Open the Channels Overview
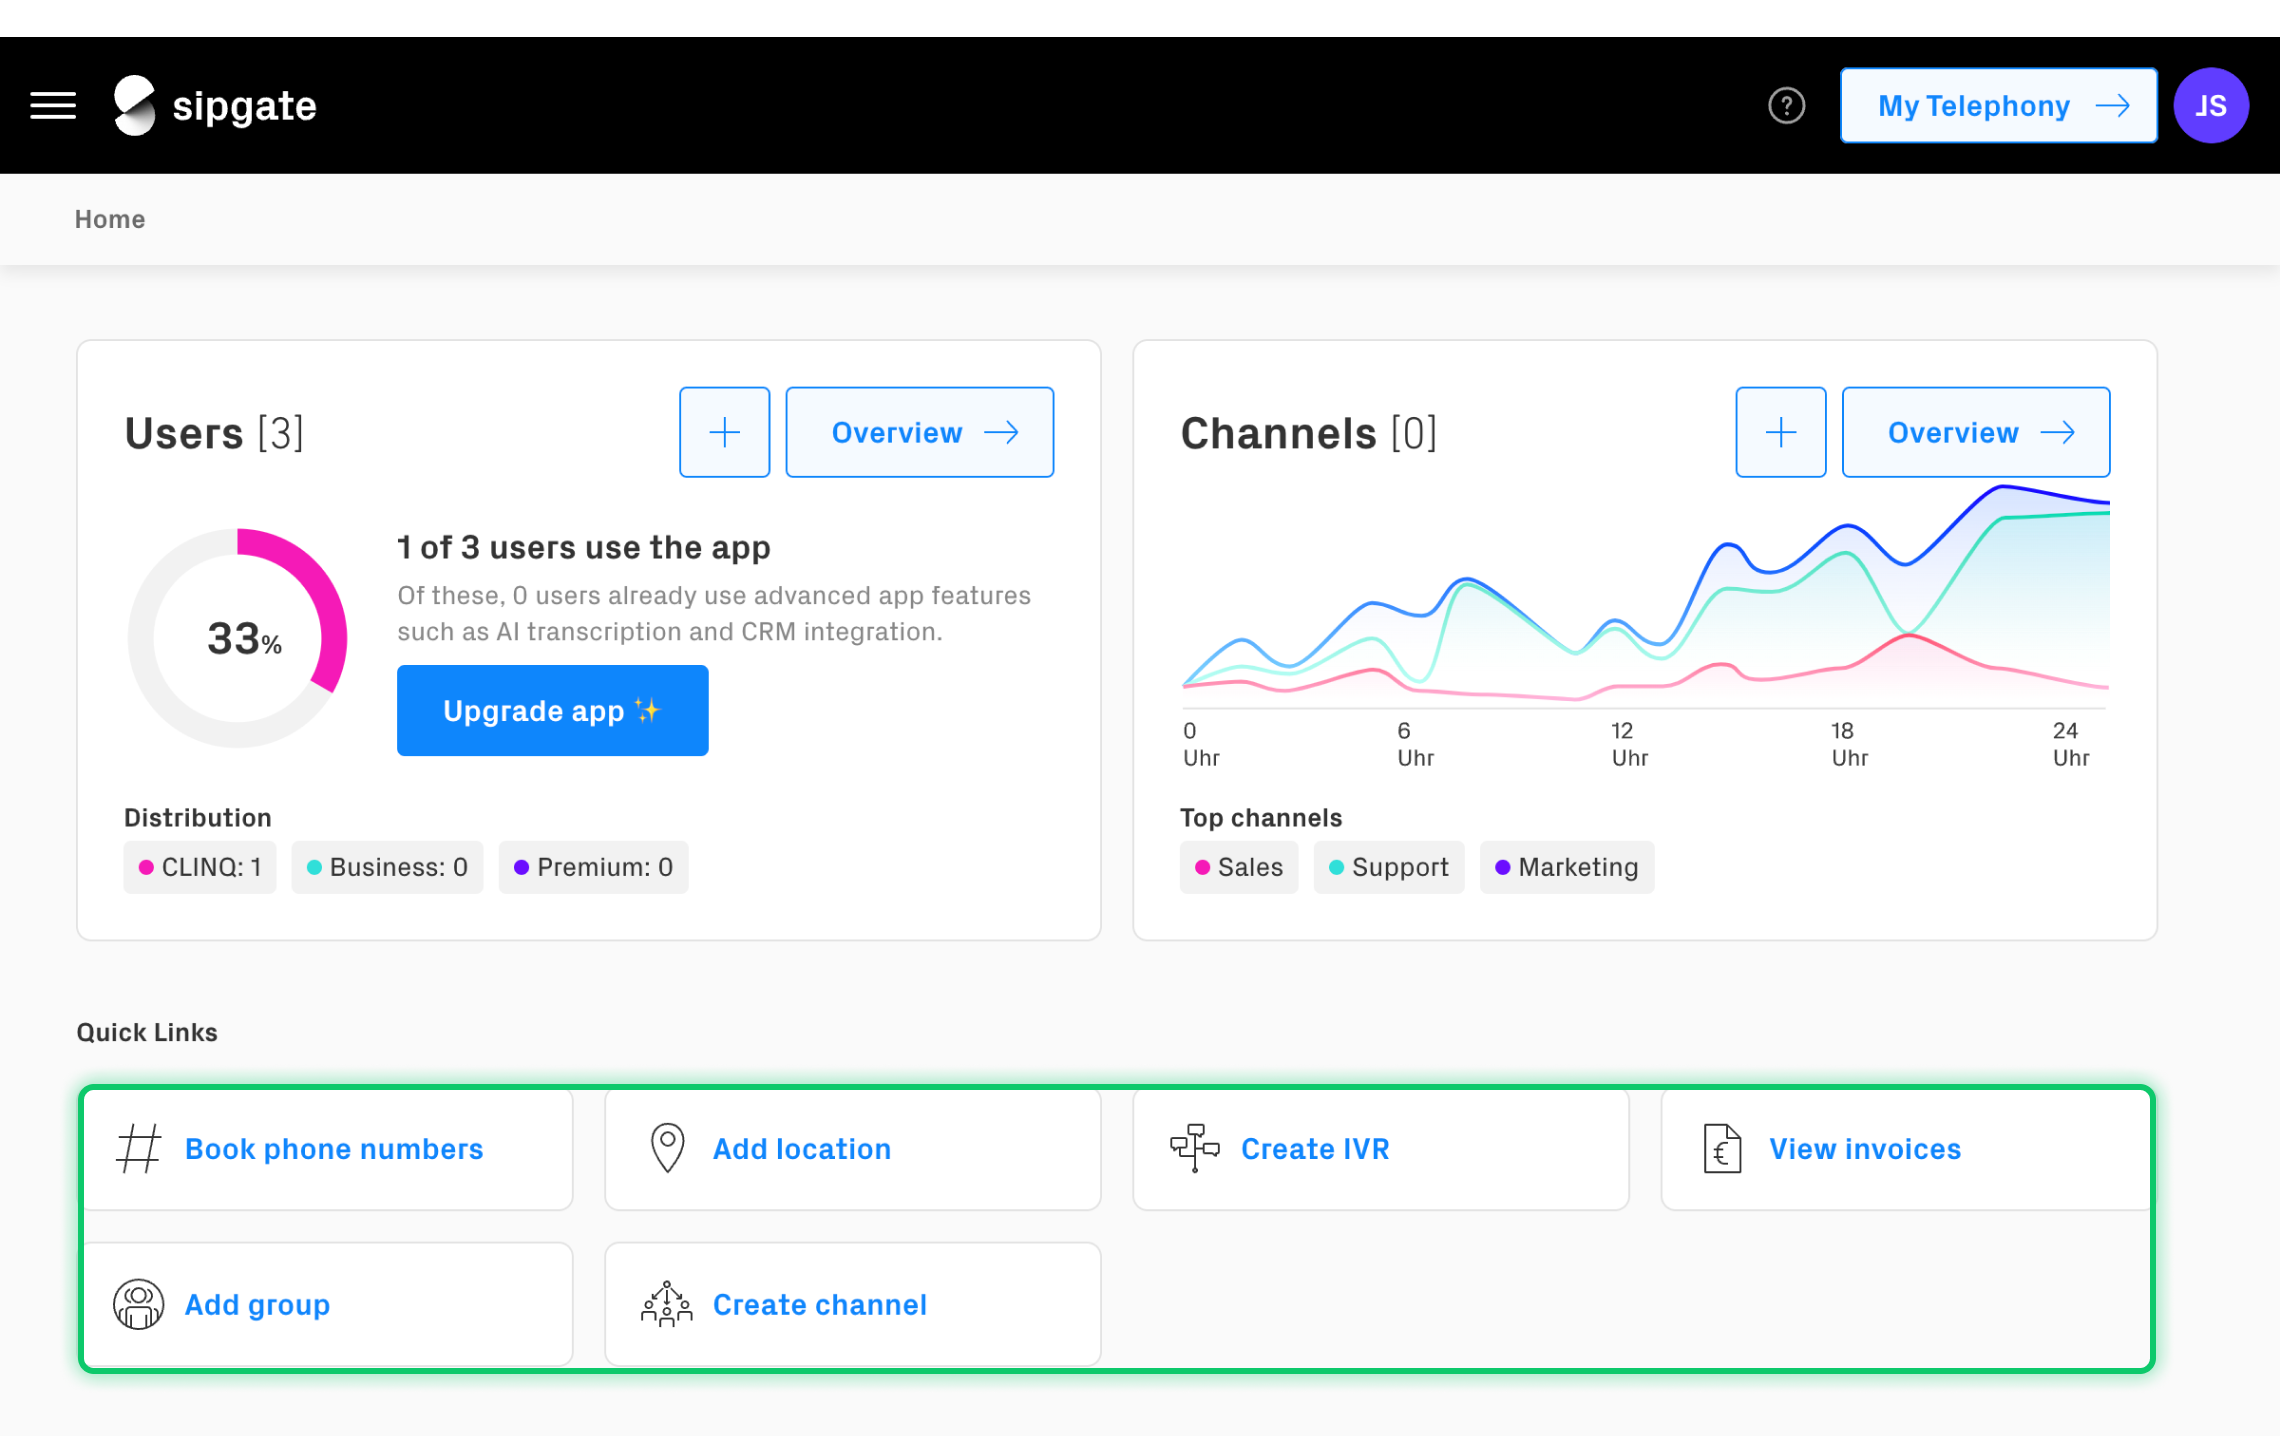 (x=1975, y=432)
